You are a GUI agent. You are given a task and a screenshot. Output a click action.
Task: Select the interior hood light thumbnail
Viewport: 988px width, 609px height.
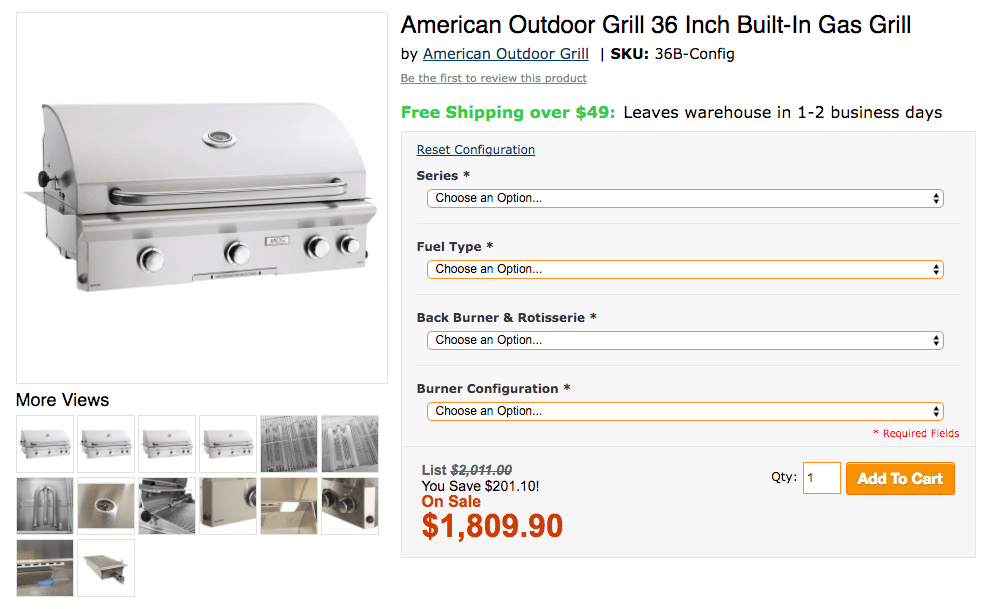(288, 505)
